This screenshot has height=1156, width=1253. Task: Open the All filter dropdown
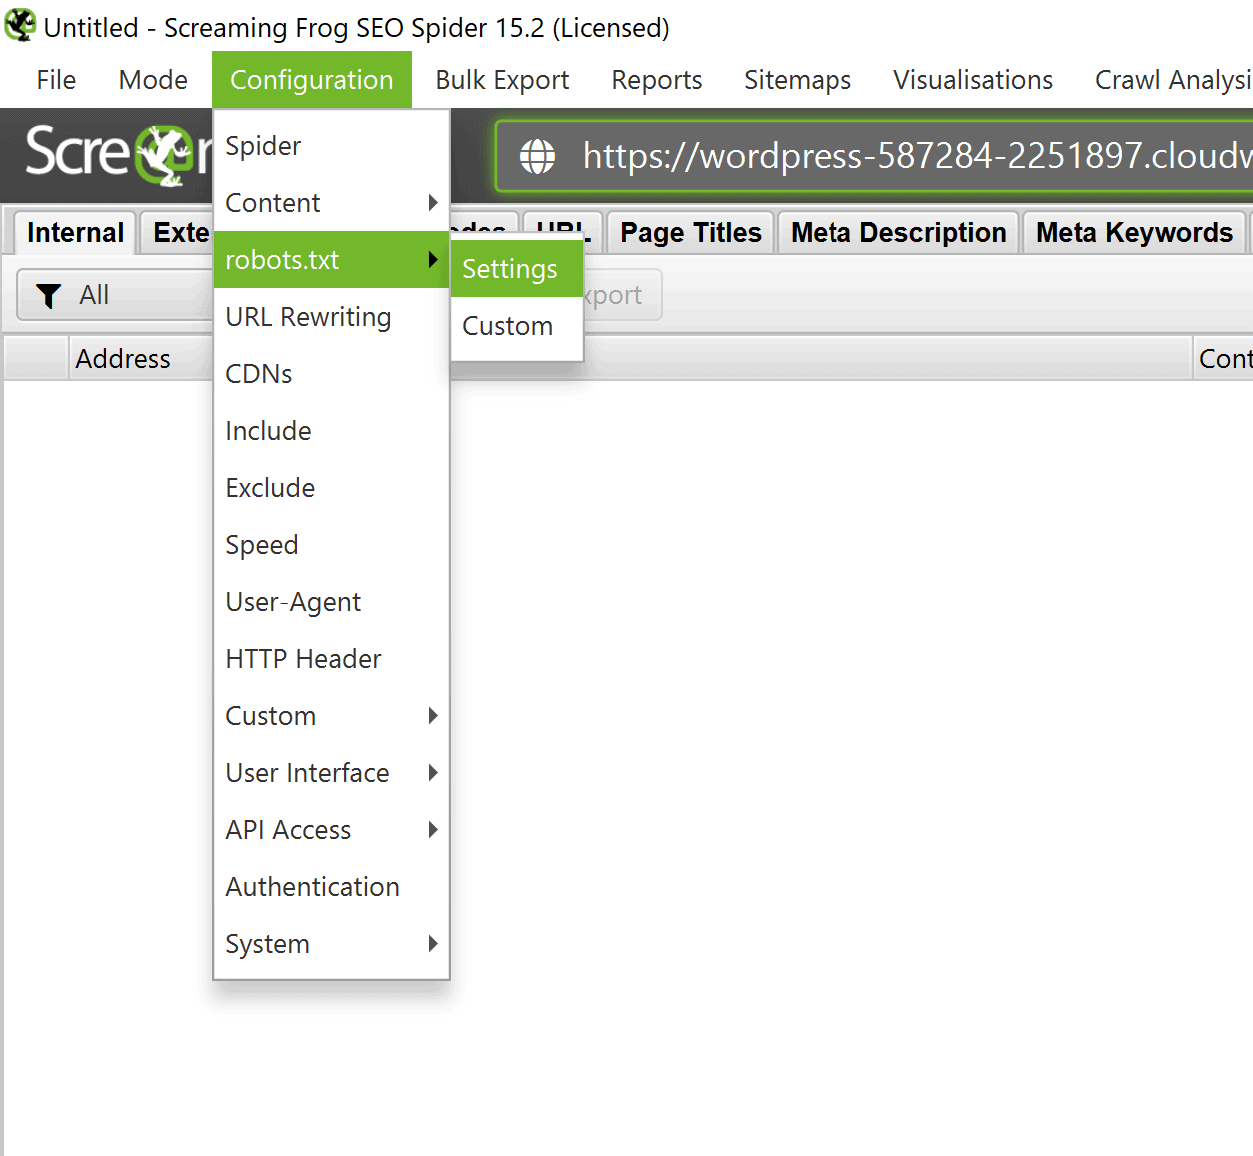[115, 296]
